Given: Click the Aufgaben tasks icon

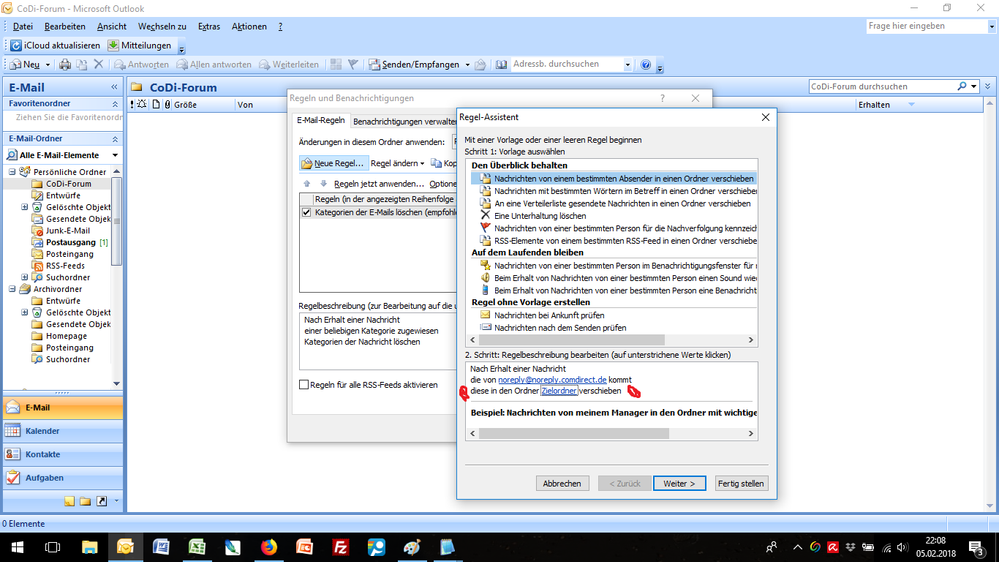Looking at the screenshot, I should [13, 478].
